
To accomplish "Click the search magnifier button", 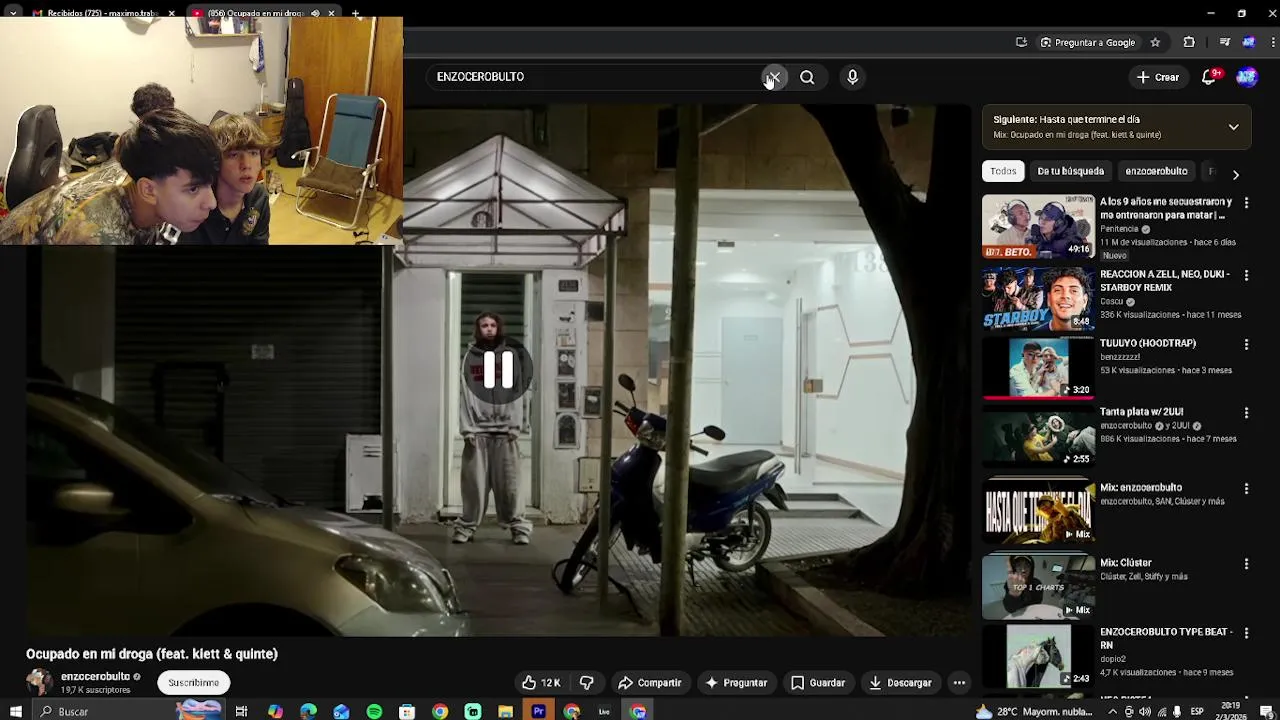I will click(807, 77).
